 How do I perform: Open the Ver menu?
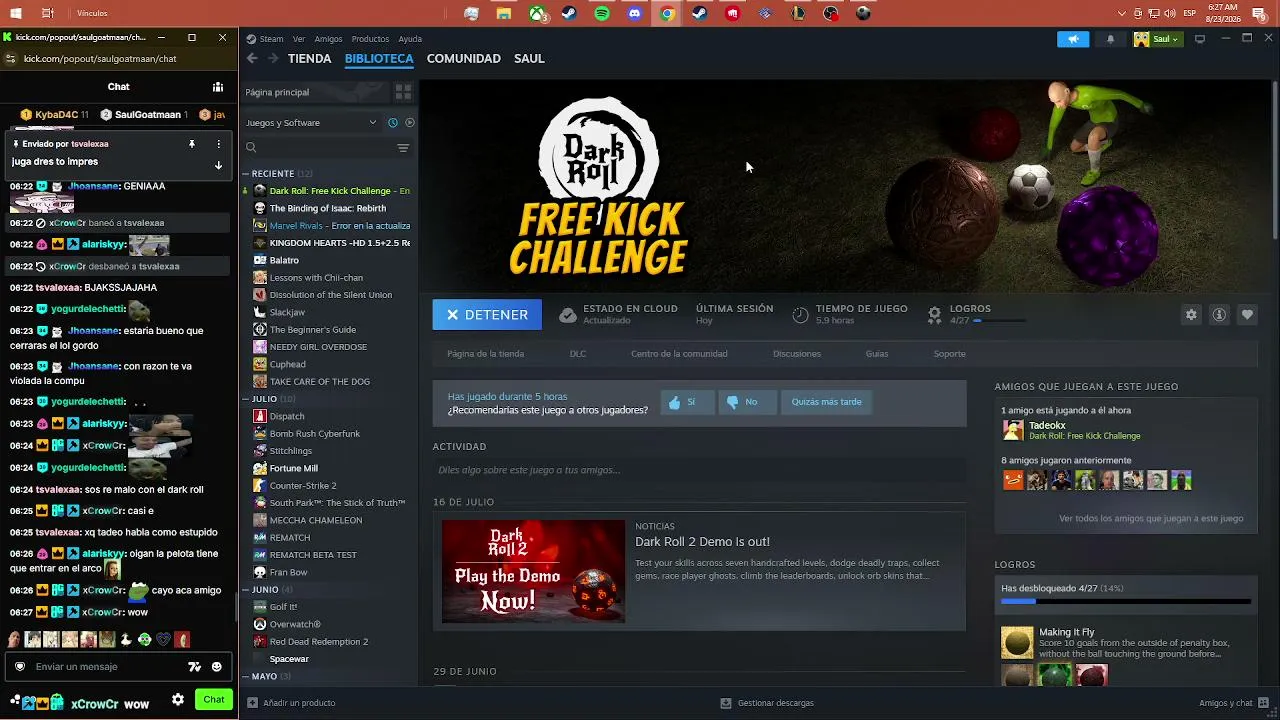click(x=299, y=39)
